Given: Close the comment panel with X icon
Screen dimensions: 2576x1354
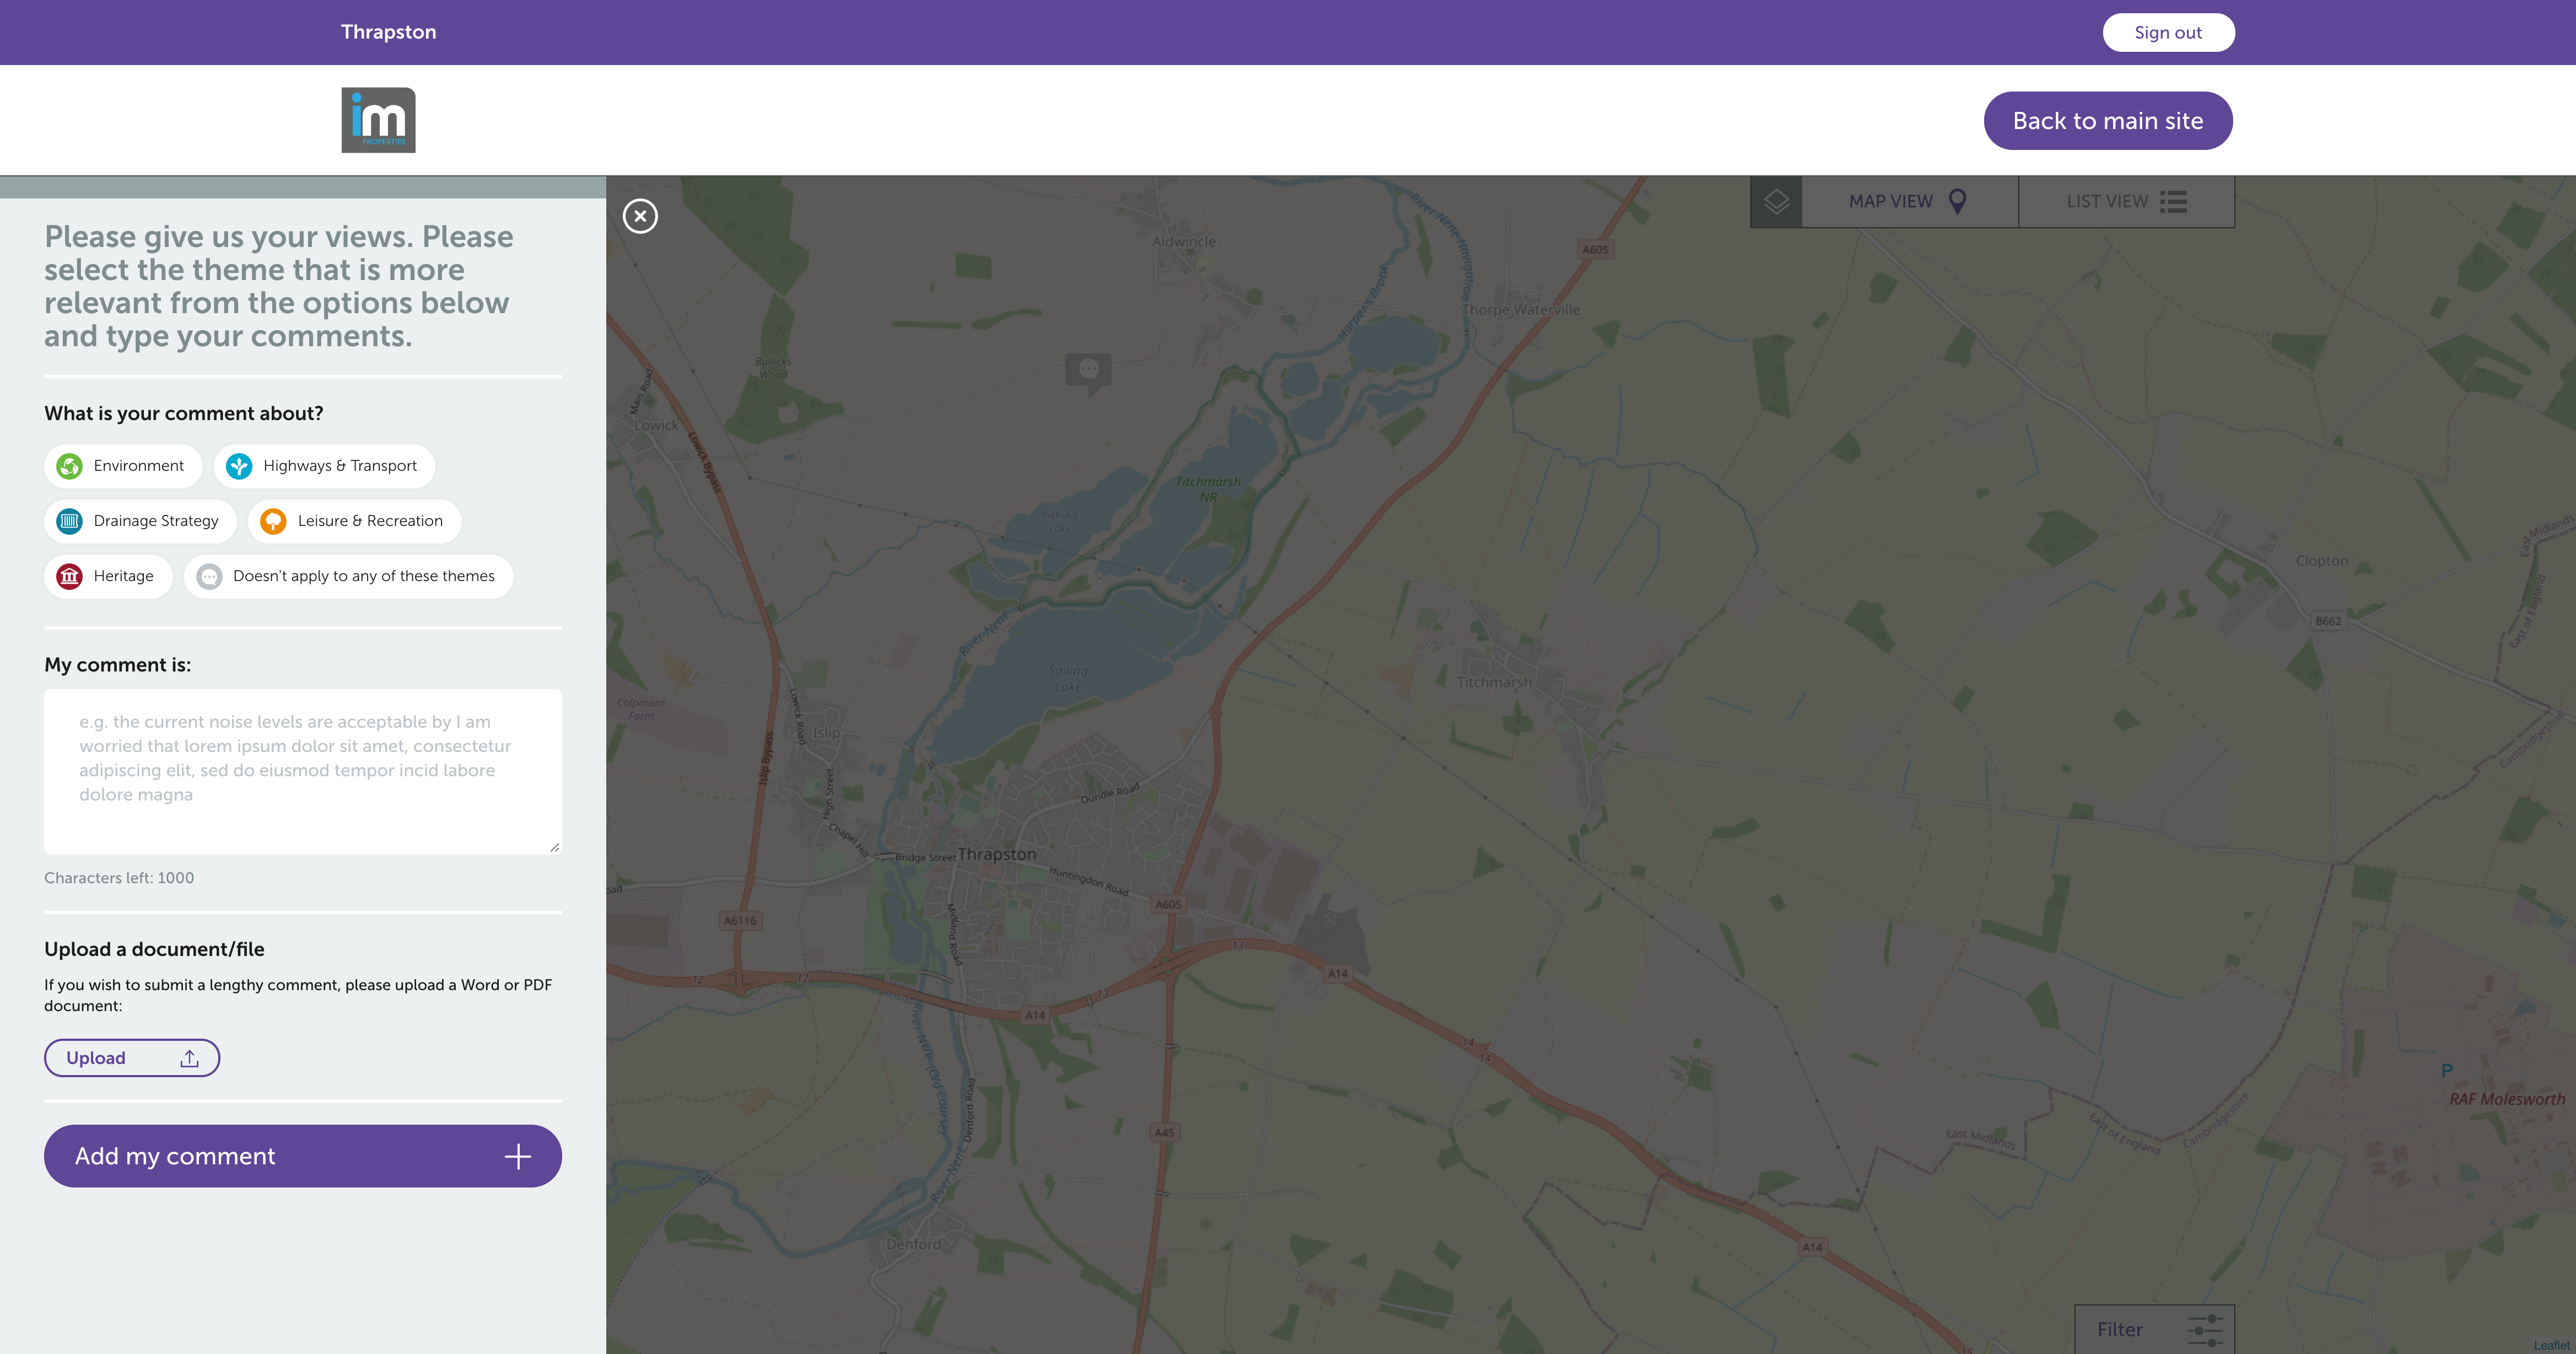Looking at the screenshot, I should [640, 216].
